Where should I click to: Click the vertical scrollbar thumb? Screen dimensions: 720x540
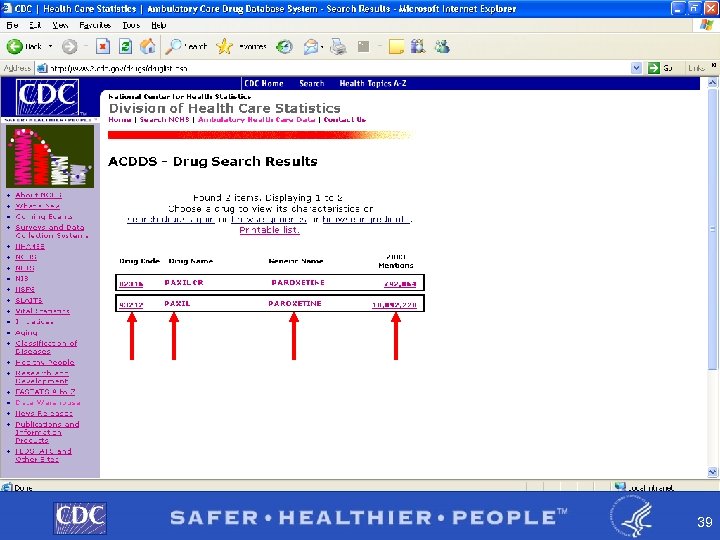tap(712, 229)
